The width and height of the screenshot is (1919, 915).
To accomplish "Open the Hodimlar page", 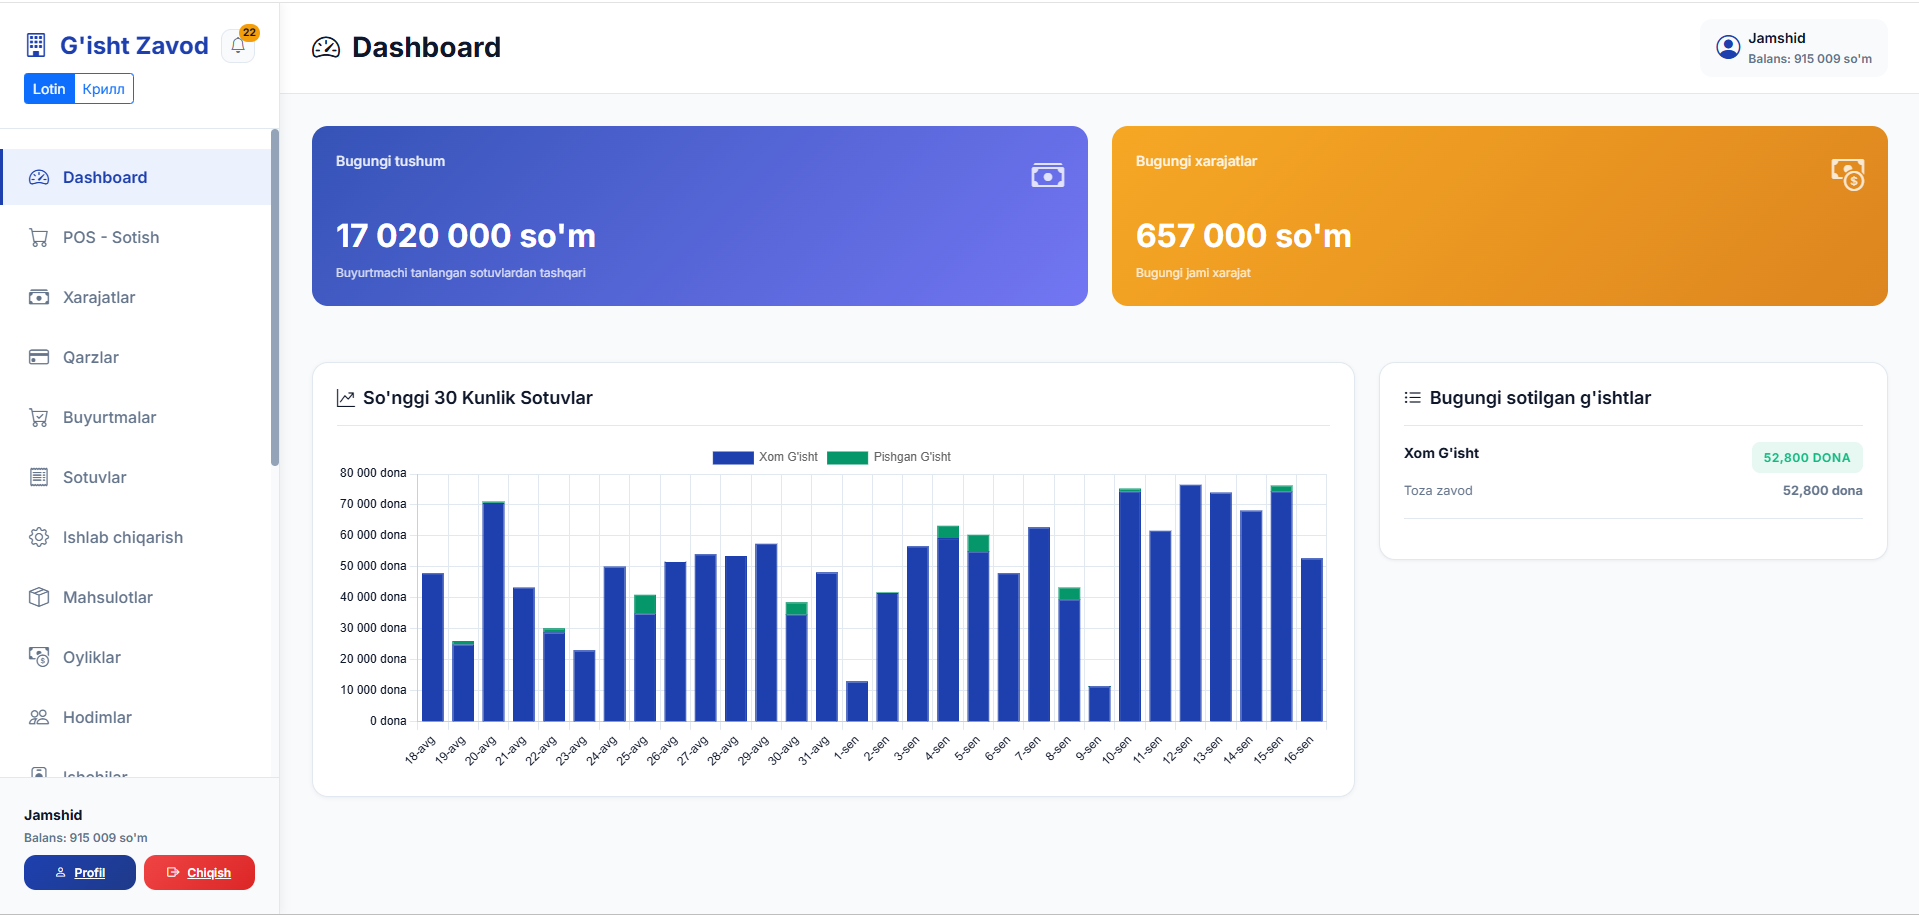I will click(x=136, y=717).
